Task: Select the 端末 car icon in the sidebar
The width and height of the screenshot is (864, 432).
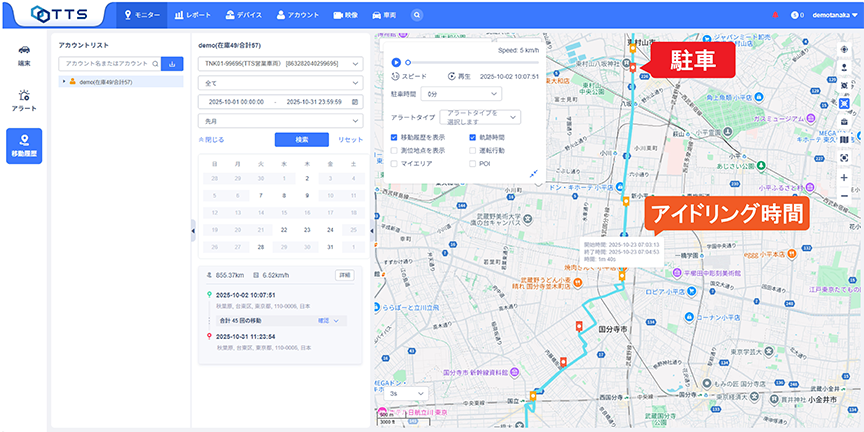Action: (24, 53)
